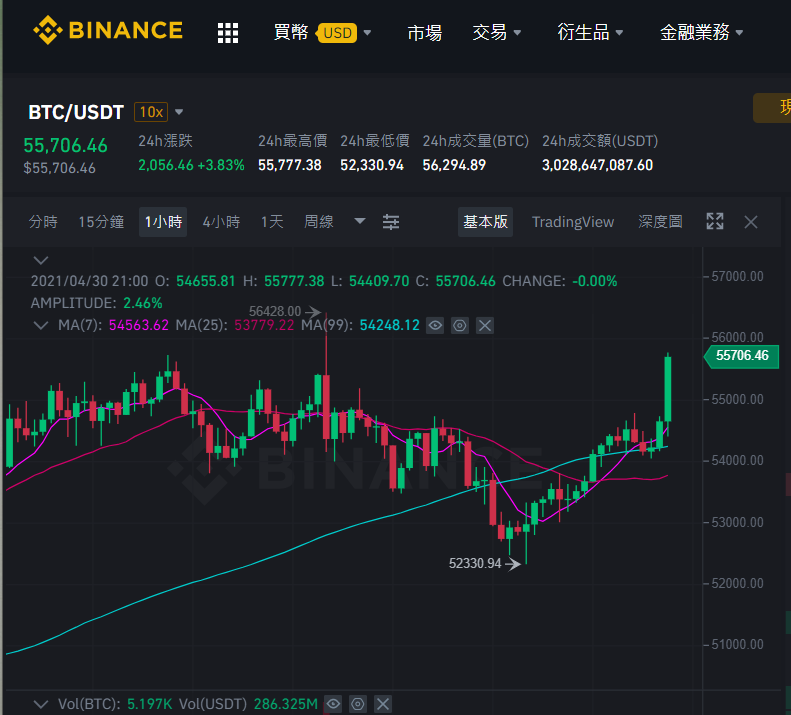Remove the Vol indicator with X
The image size is (791, 715).
point(382,703)
